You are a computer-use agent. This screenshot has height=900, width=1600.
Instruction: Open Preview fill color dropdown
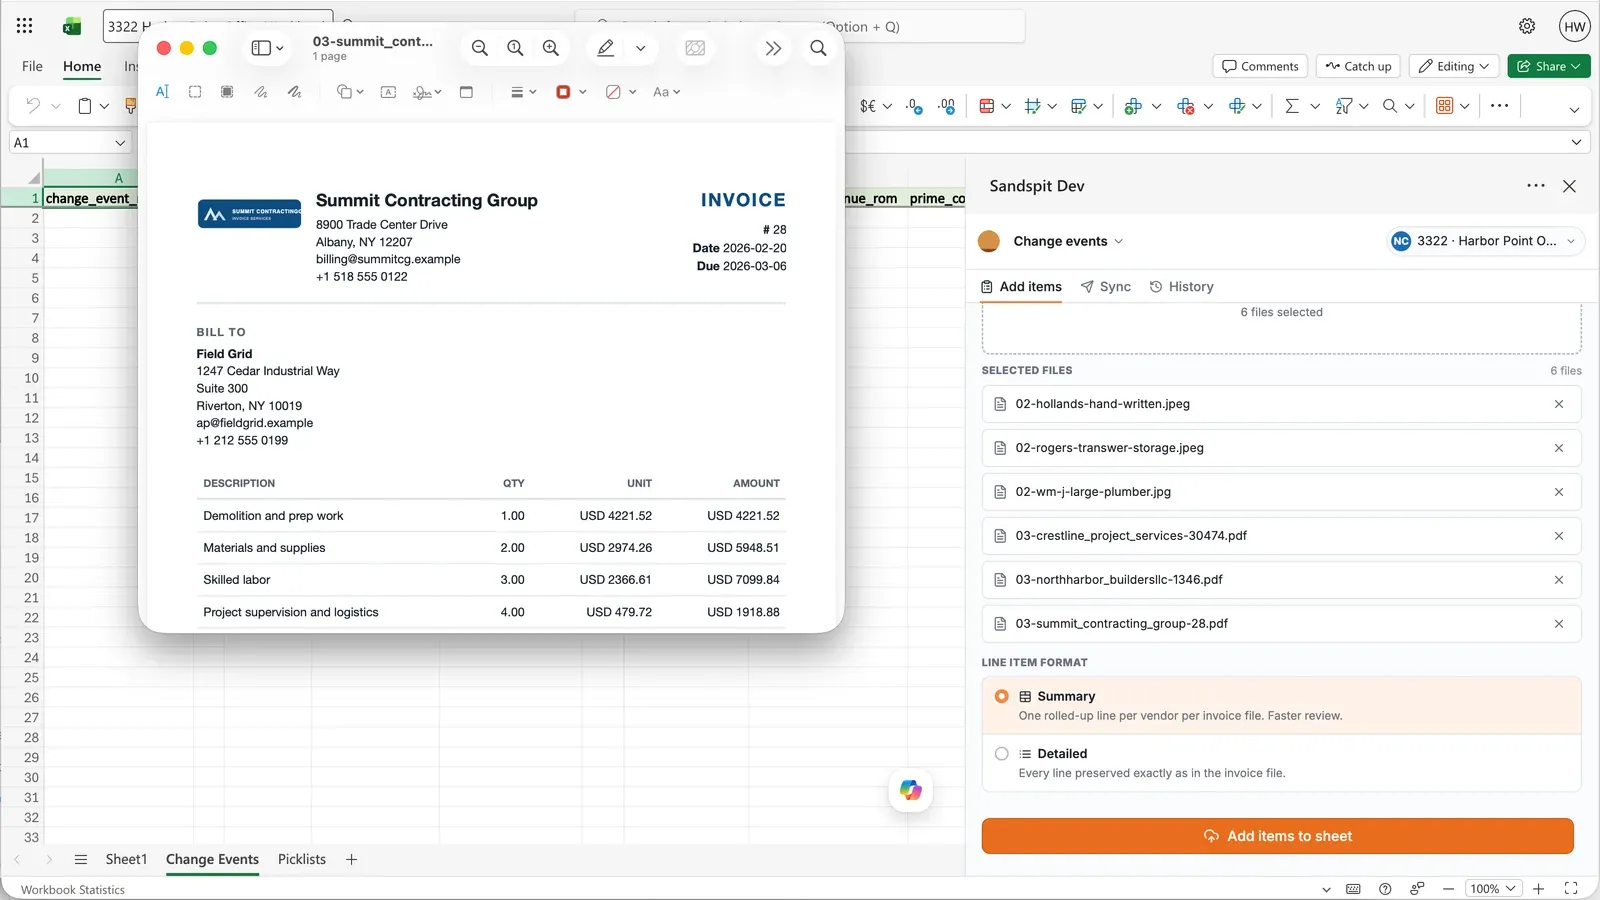pos(621,92)
